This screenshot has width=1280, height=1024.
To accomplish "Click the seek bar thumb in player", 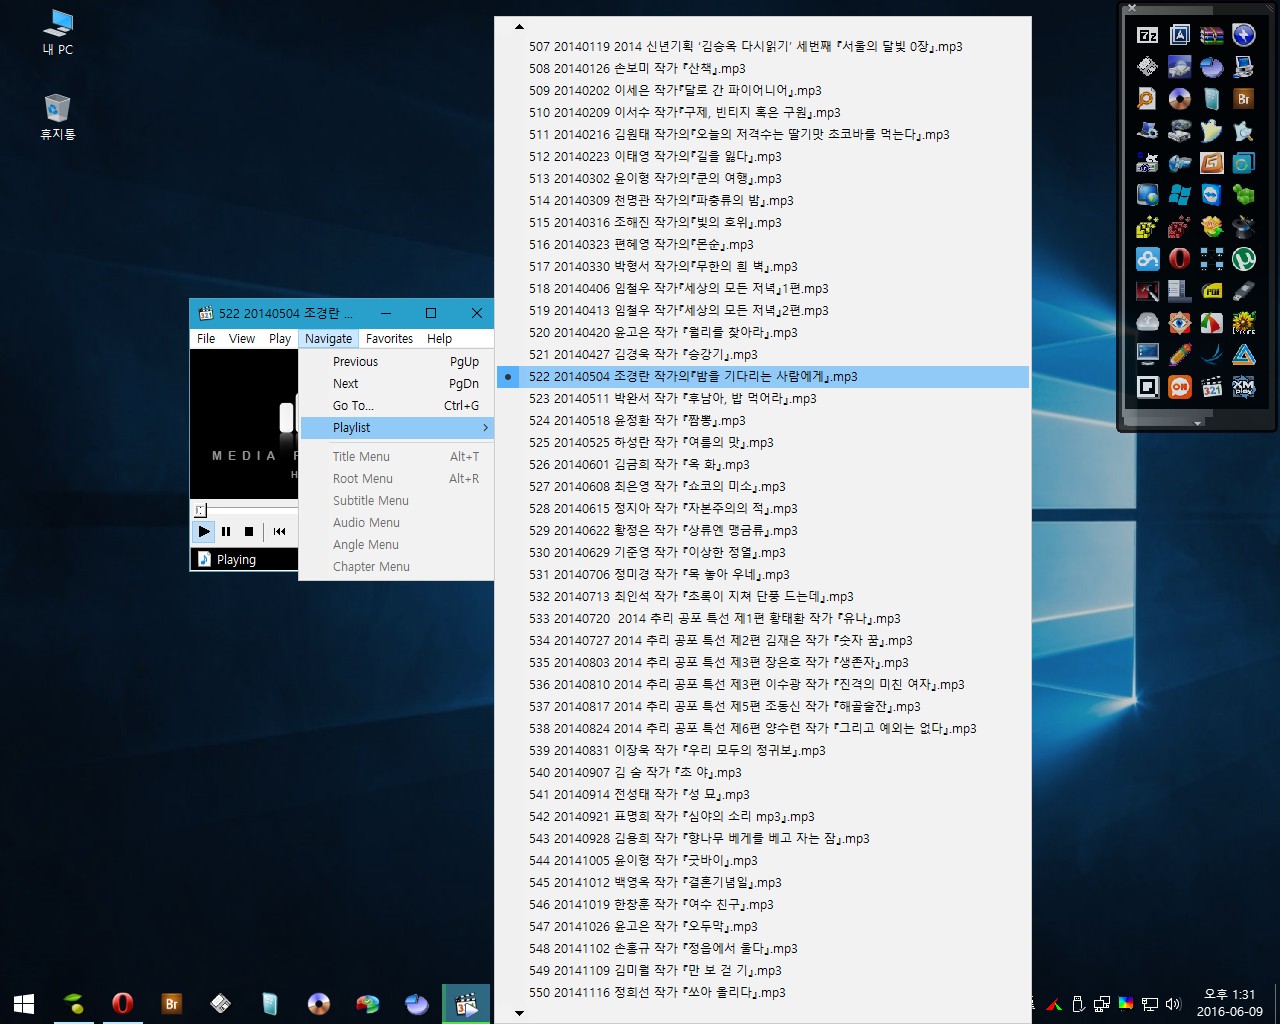I will point(200,510).
